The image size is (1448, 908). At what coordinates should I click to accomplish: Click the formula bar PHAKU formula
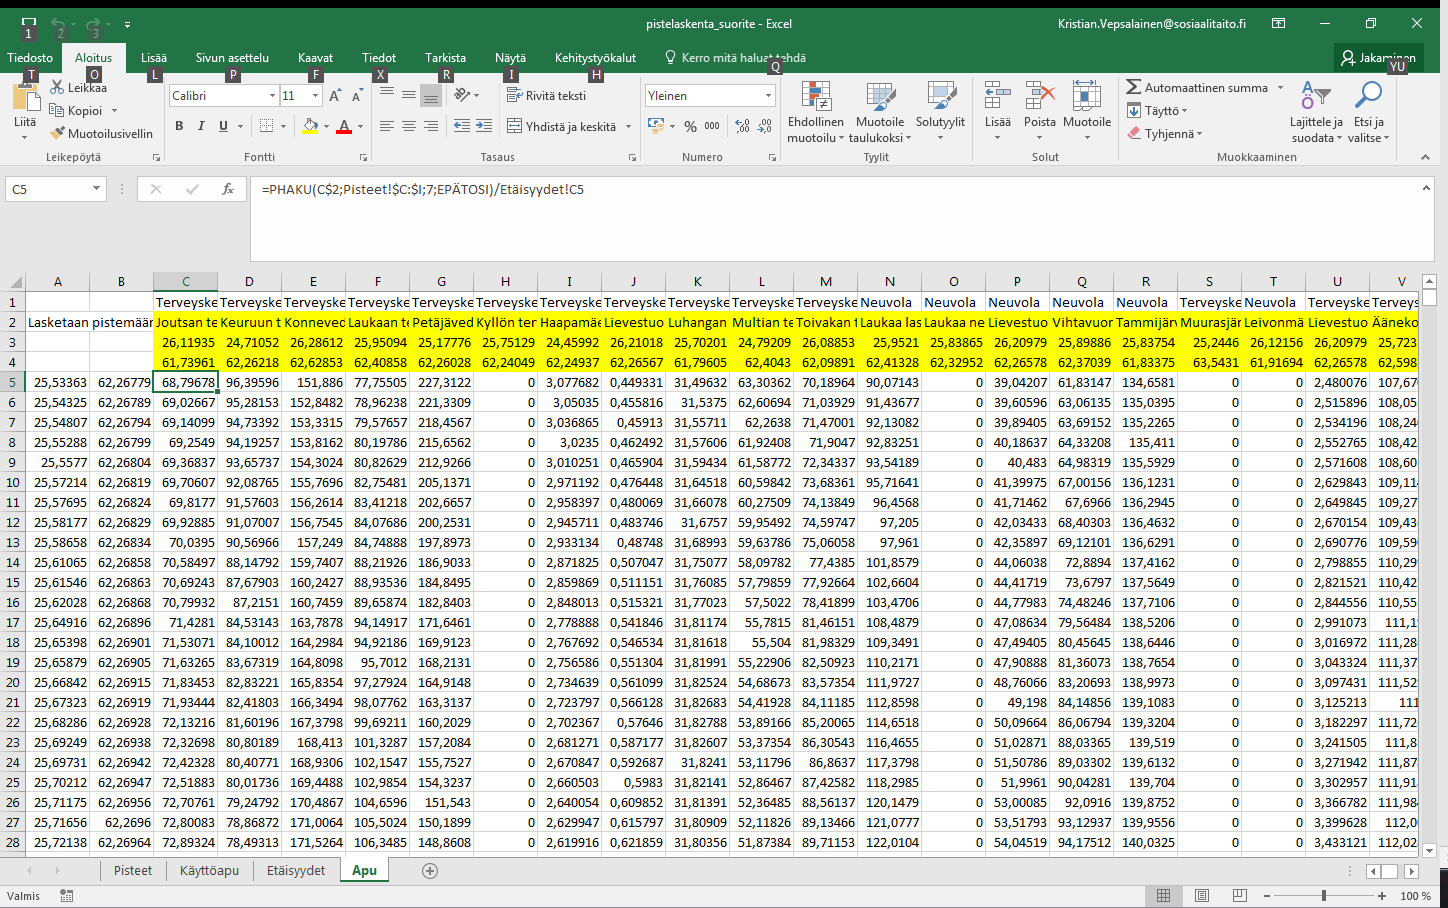(423, 189)
